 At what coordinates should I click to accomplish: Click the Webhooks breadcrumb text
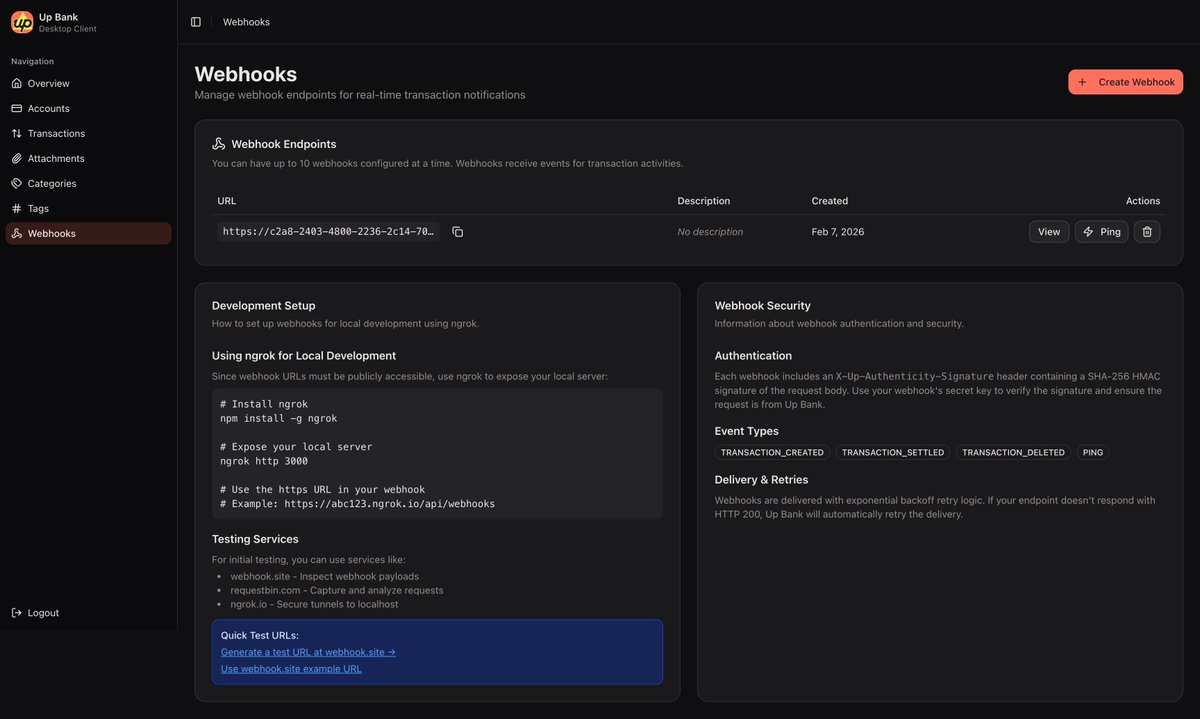(246, 22)
